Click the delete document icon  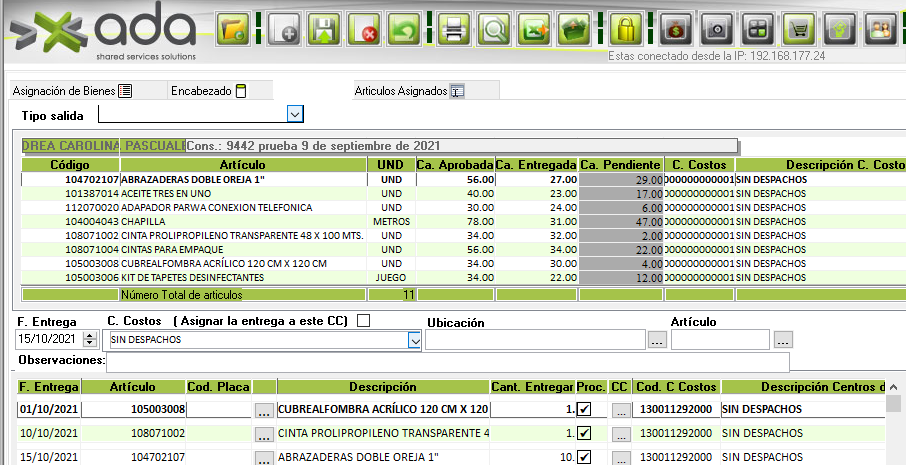[x=365, y=28]
